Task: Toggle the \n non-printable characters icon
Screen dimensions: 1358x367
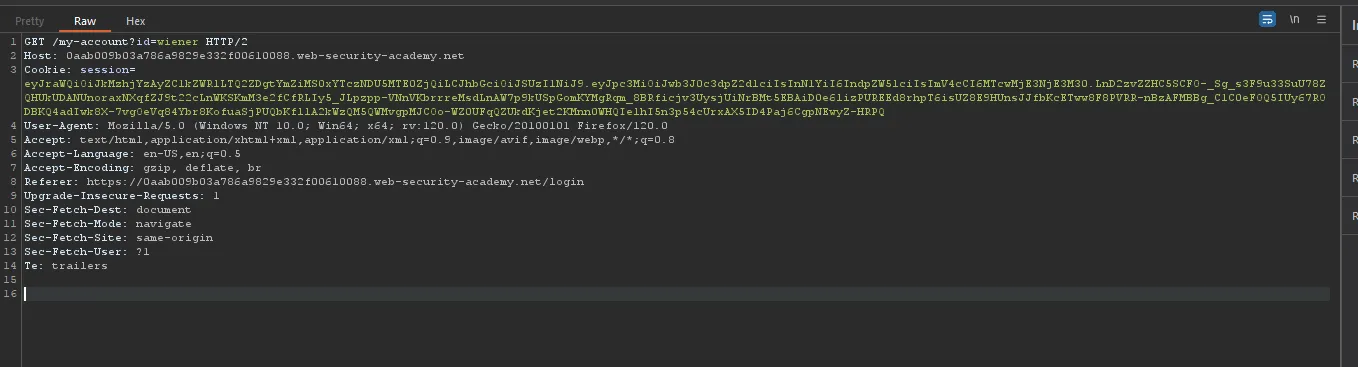Action: click(1295, 19)
